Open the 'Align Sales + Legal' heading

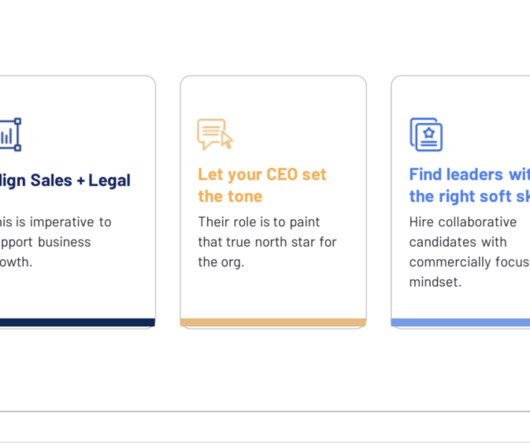coord(65,180)
